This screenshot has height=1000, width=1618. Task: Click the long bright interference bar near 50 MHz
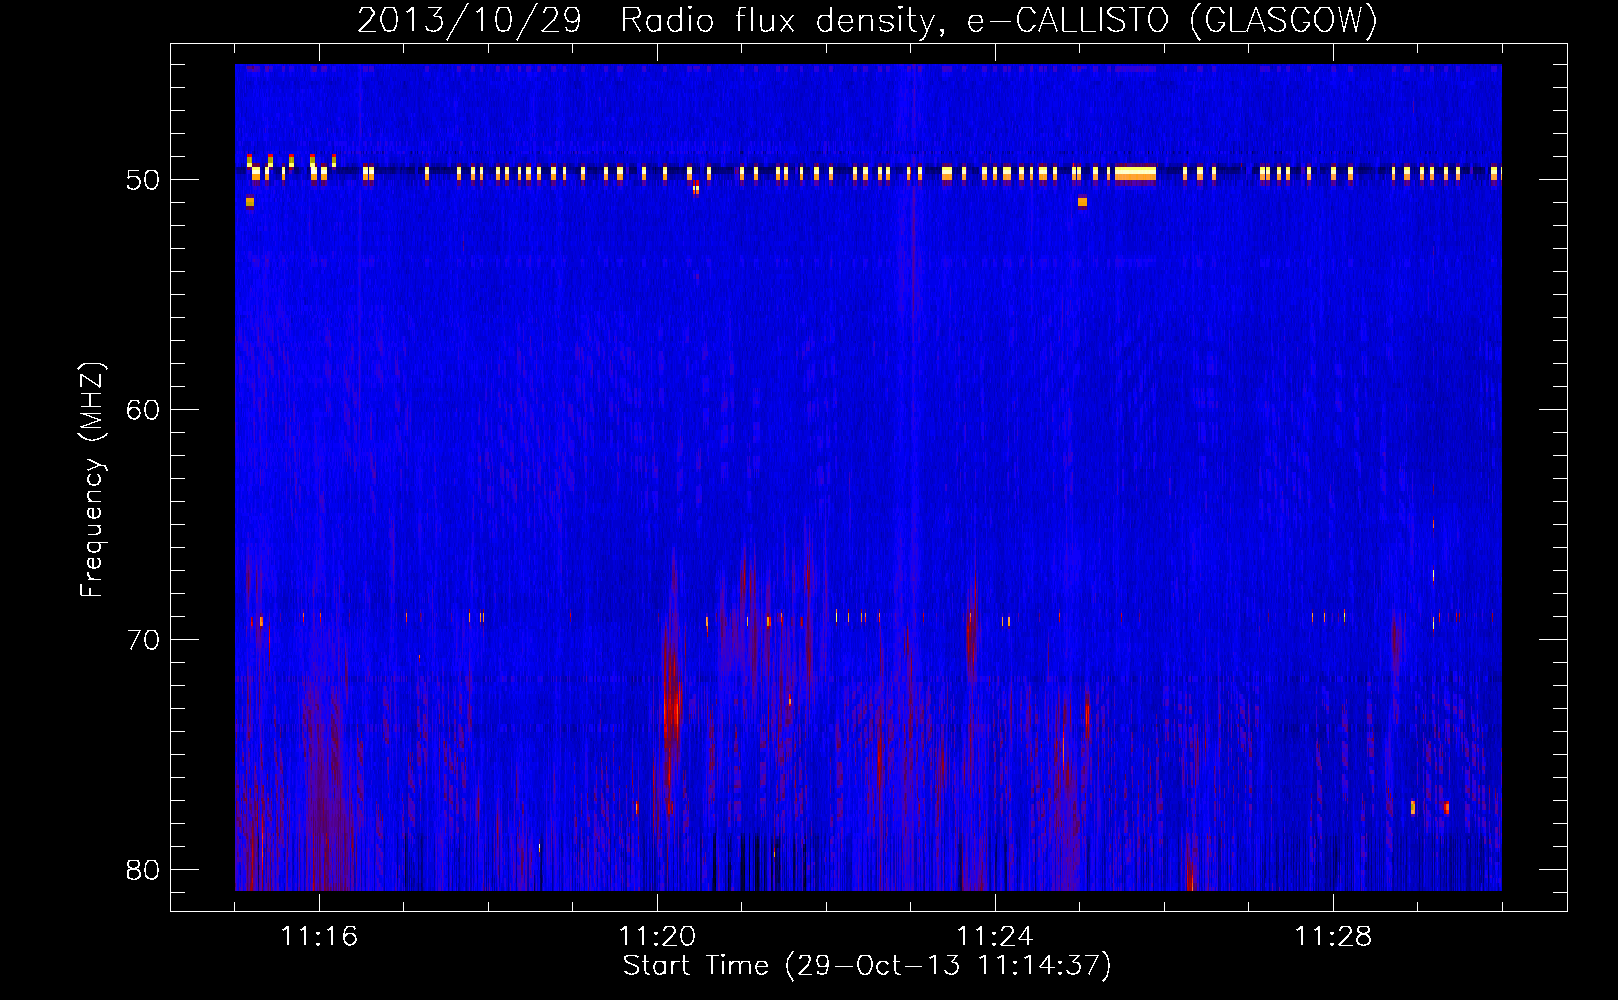pyautogui.click(x=1135, y=174)
